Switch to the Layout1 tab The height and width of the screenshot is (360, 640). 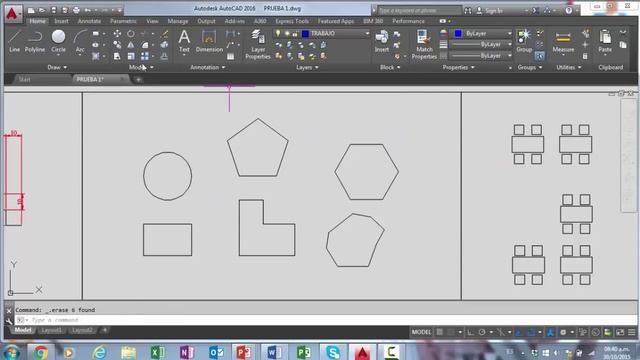pos(51,330)
